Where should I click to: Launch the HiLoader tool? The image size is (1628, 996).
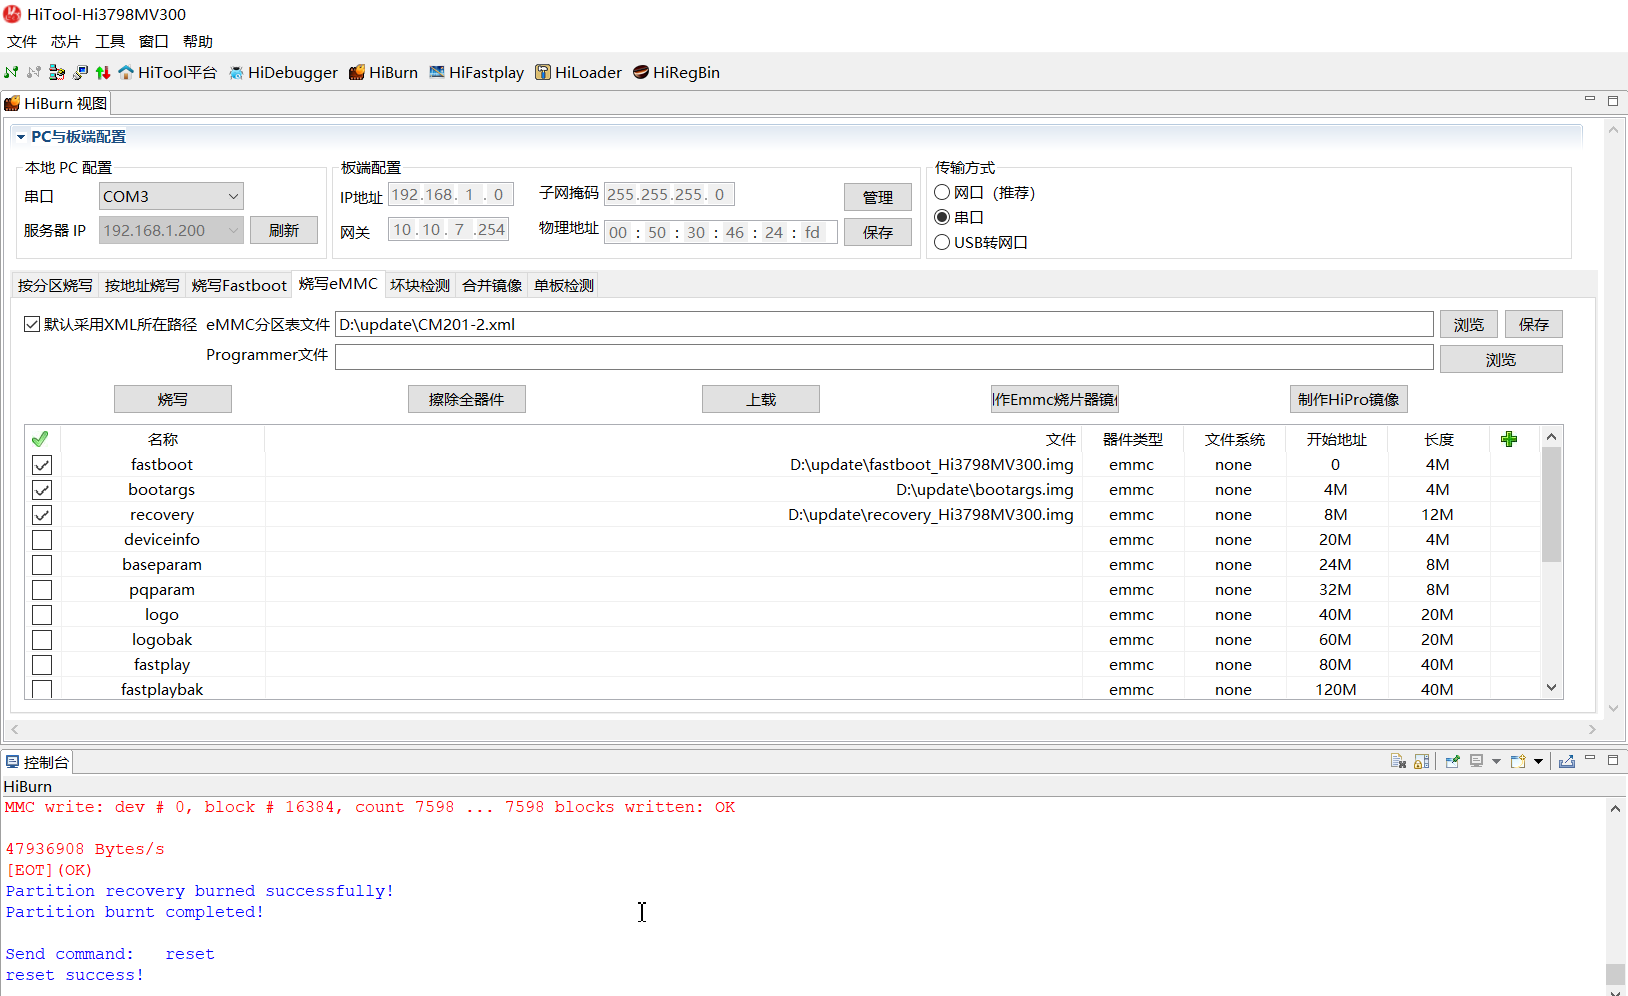coord(578,72)
